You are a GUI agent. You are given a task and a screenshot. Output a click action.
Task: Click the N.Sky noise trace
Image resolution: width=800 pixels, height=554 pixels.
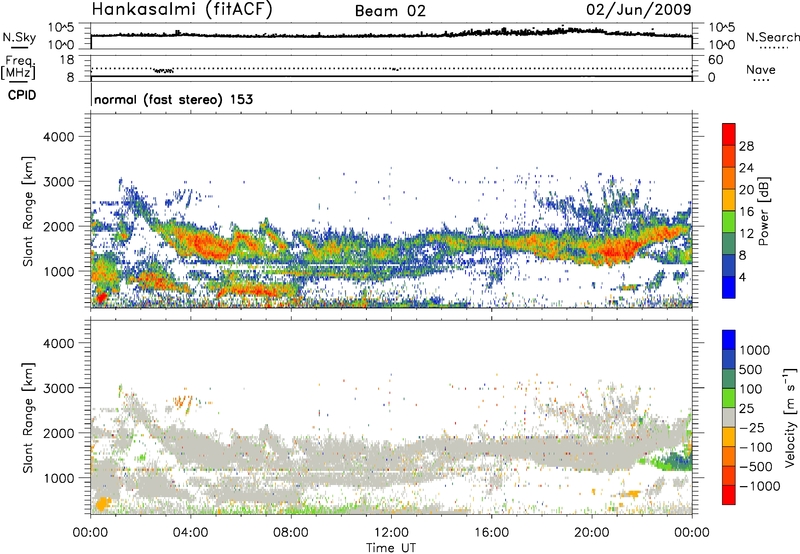(x=391, y=34)
